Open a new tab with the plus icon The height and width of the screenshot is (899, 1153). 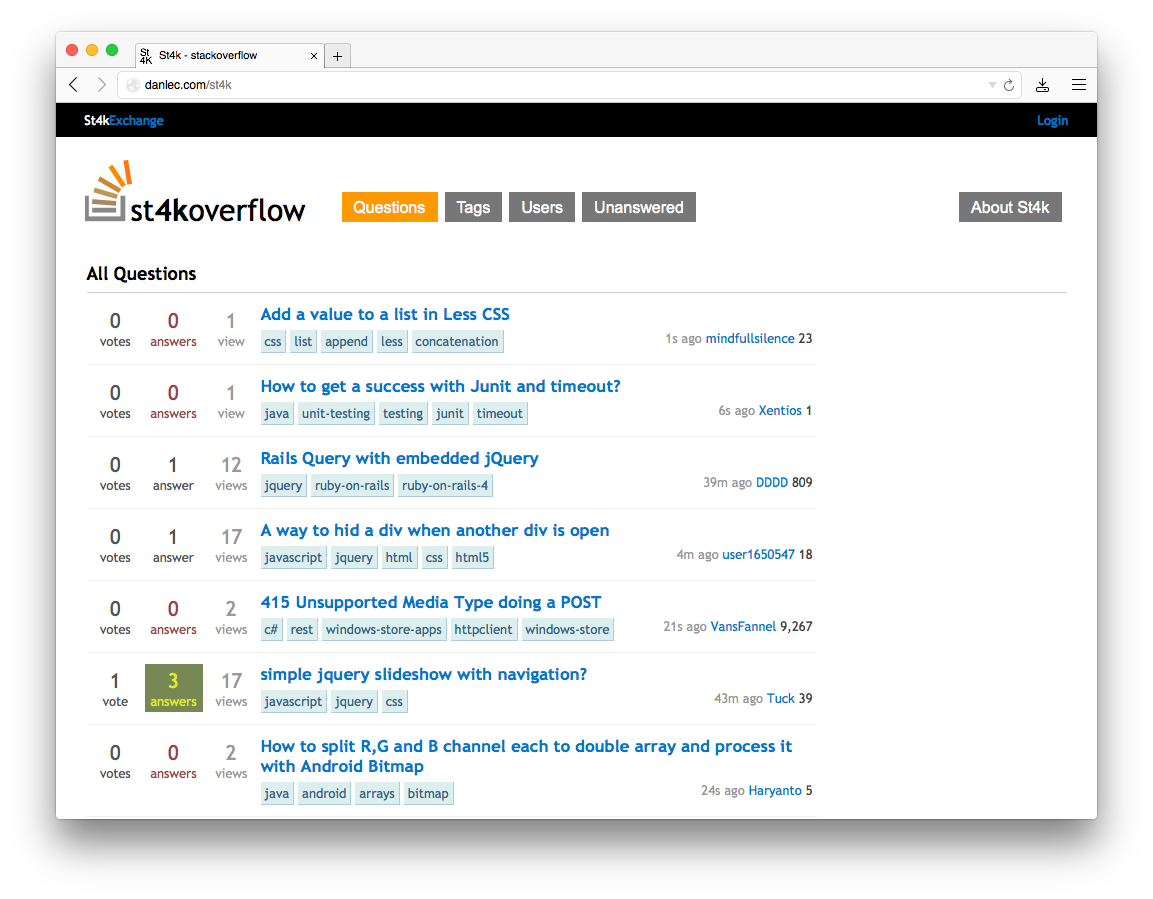(338, 55)
